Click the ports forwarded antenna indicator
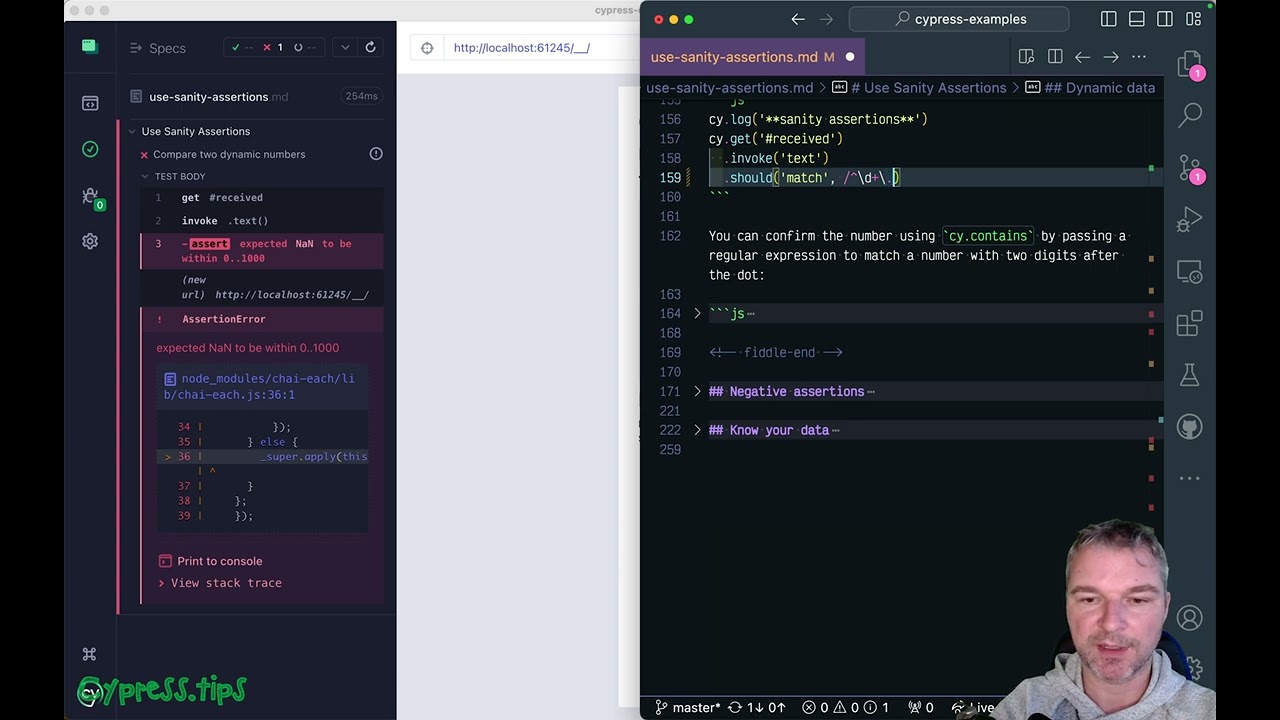 pos(920,708)
